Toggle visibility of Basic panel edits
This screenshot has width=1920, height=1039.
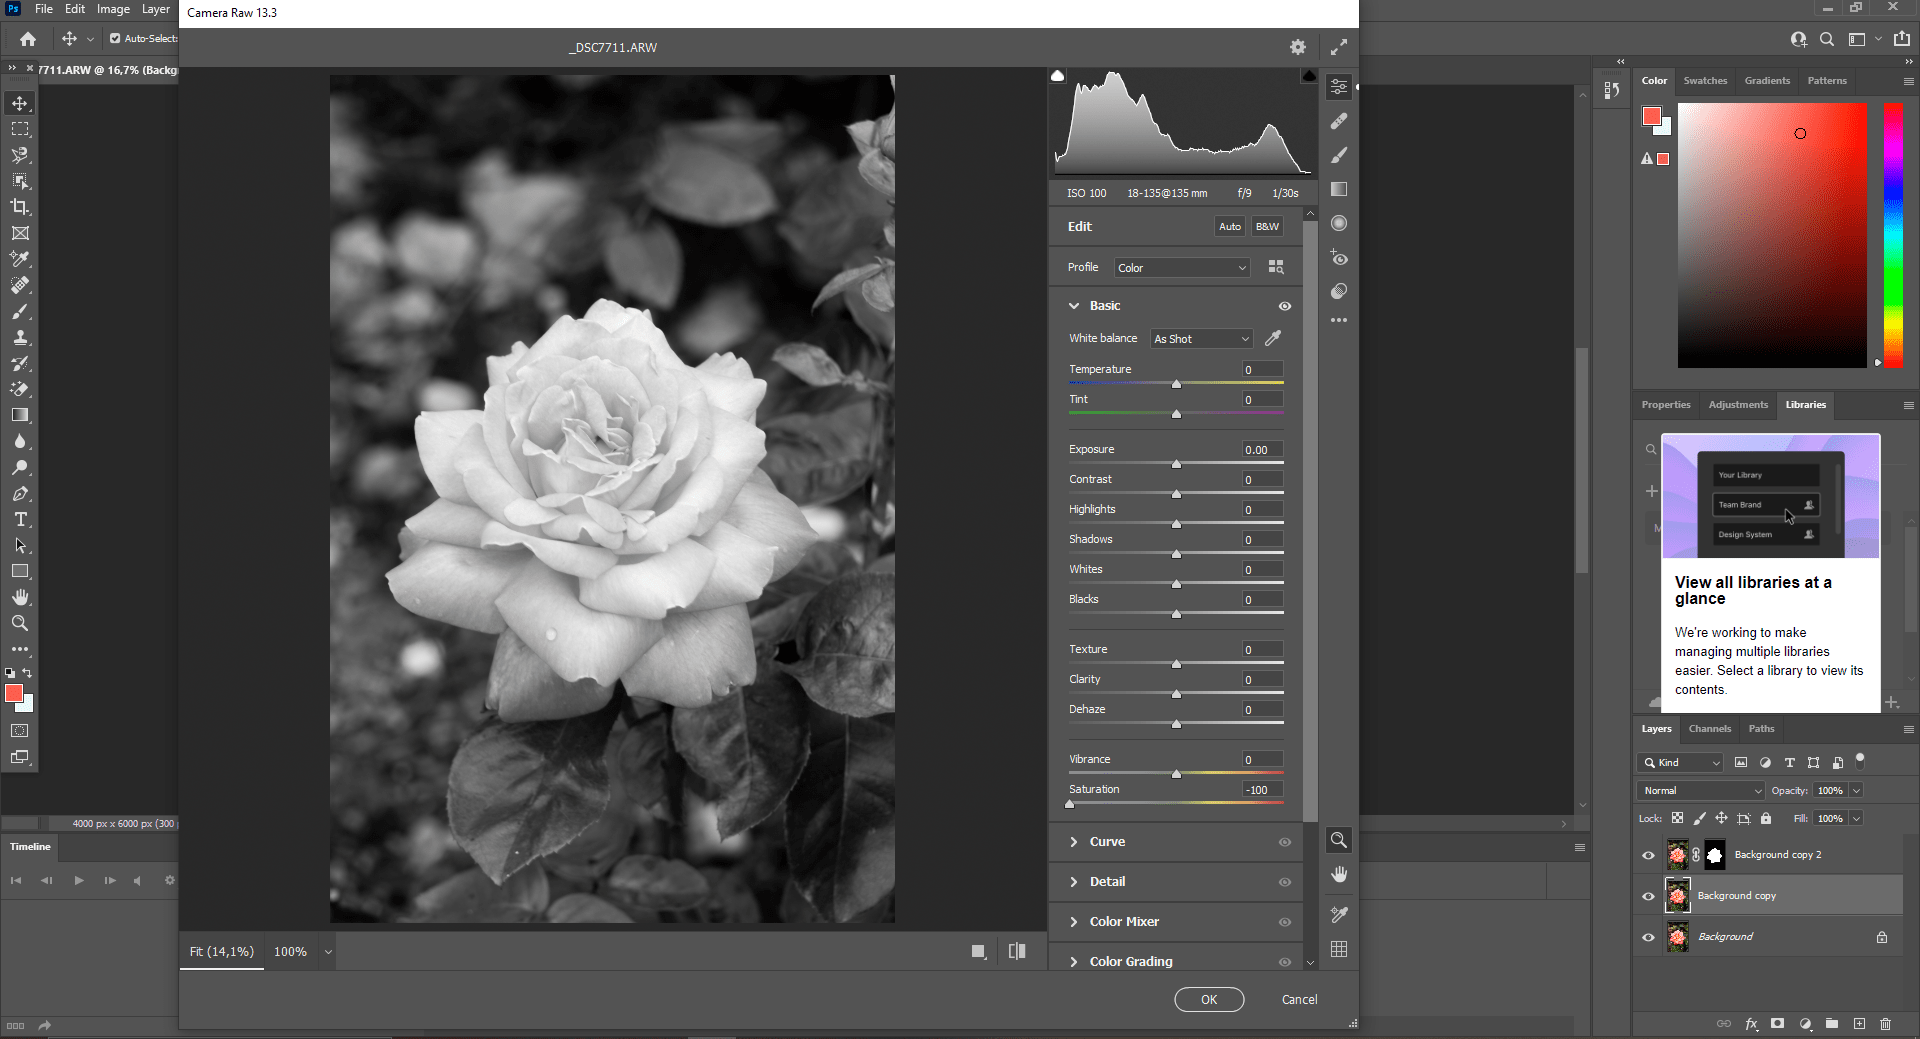pos(1285,306)
